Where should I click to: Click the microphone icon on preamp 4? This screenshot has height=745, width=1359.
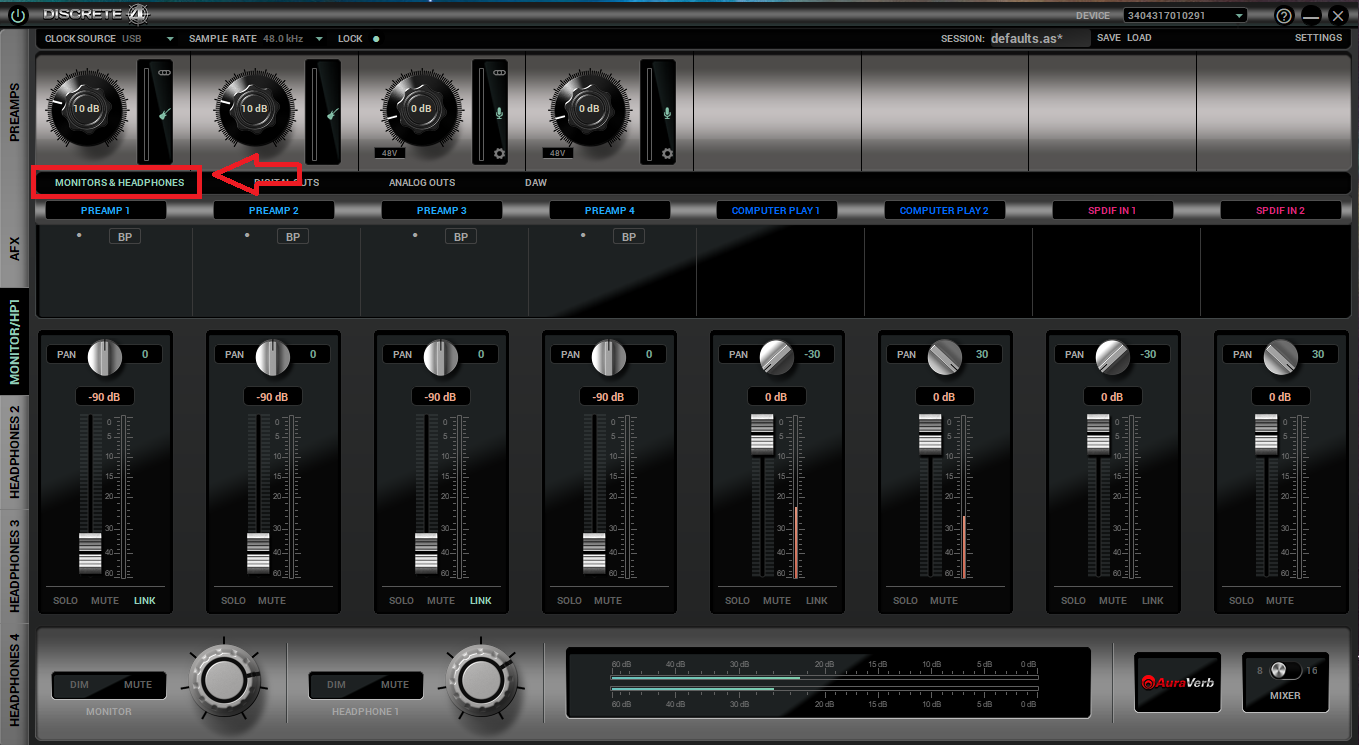tap(667, 113)
